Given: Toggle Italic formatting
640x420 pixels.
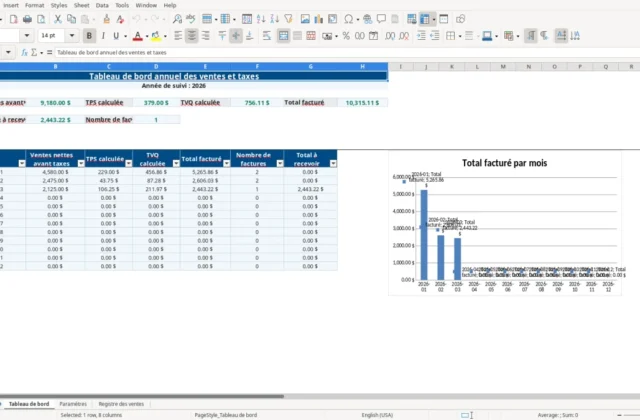Looking at the screenshot, I should [x=103, y=36].
